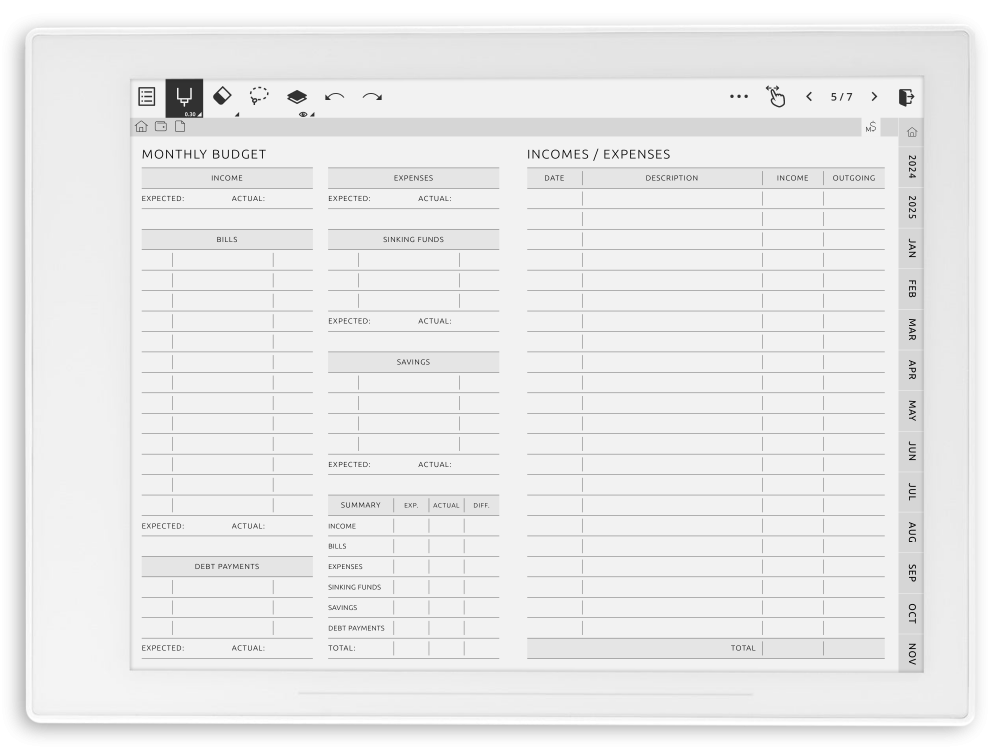This screenshot has height=750, width=1000.
Task: Select the MAY month tab
Action: point(911,409)
